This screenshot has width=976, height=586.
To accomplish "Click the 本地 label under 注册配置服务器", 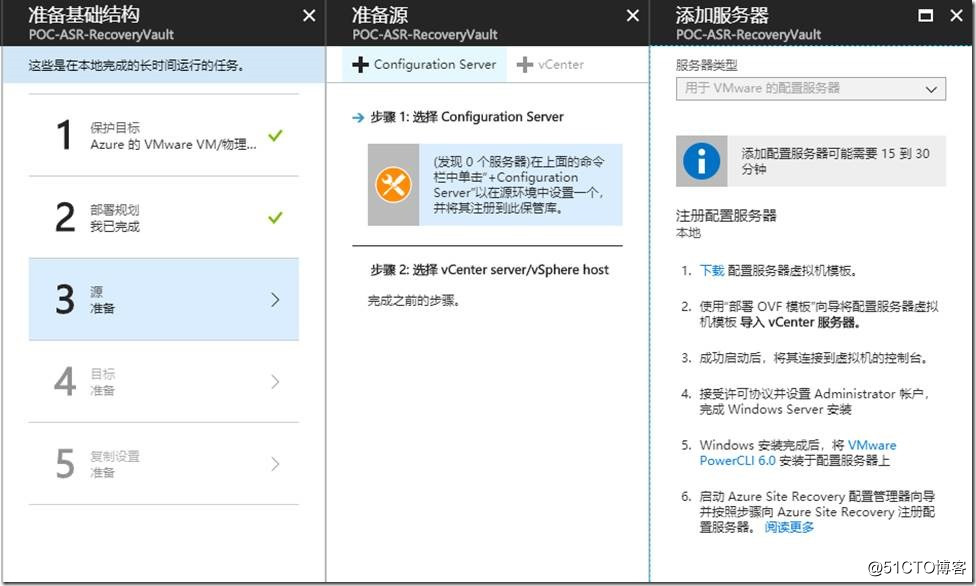I will pos(688,233).
